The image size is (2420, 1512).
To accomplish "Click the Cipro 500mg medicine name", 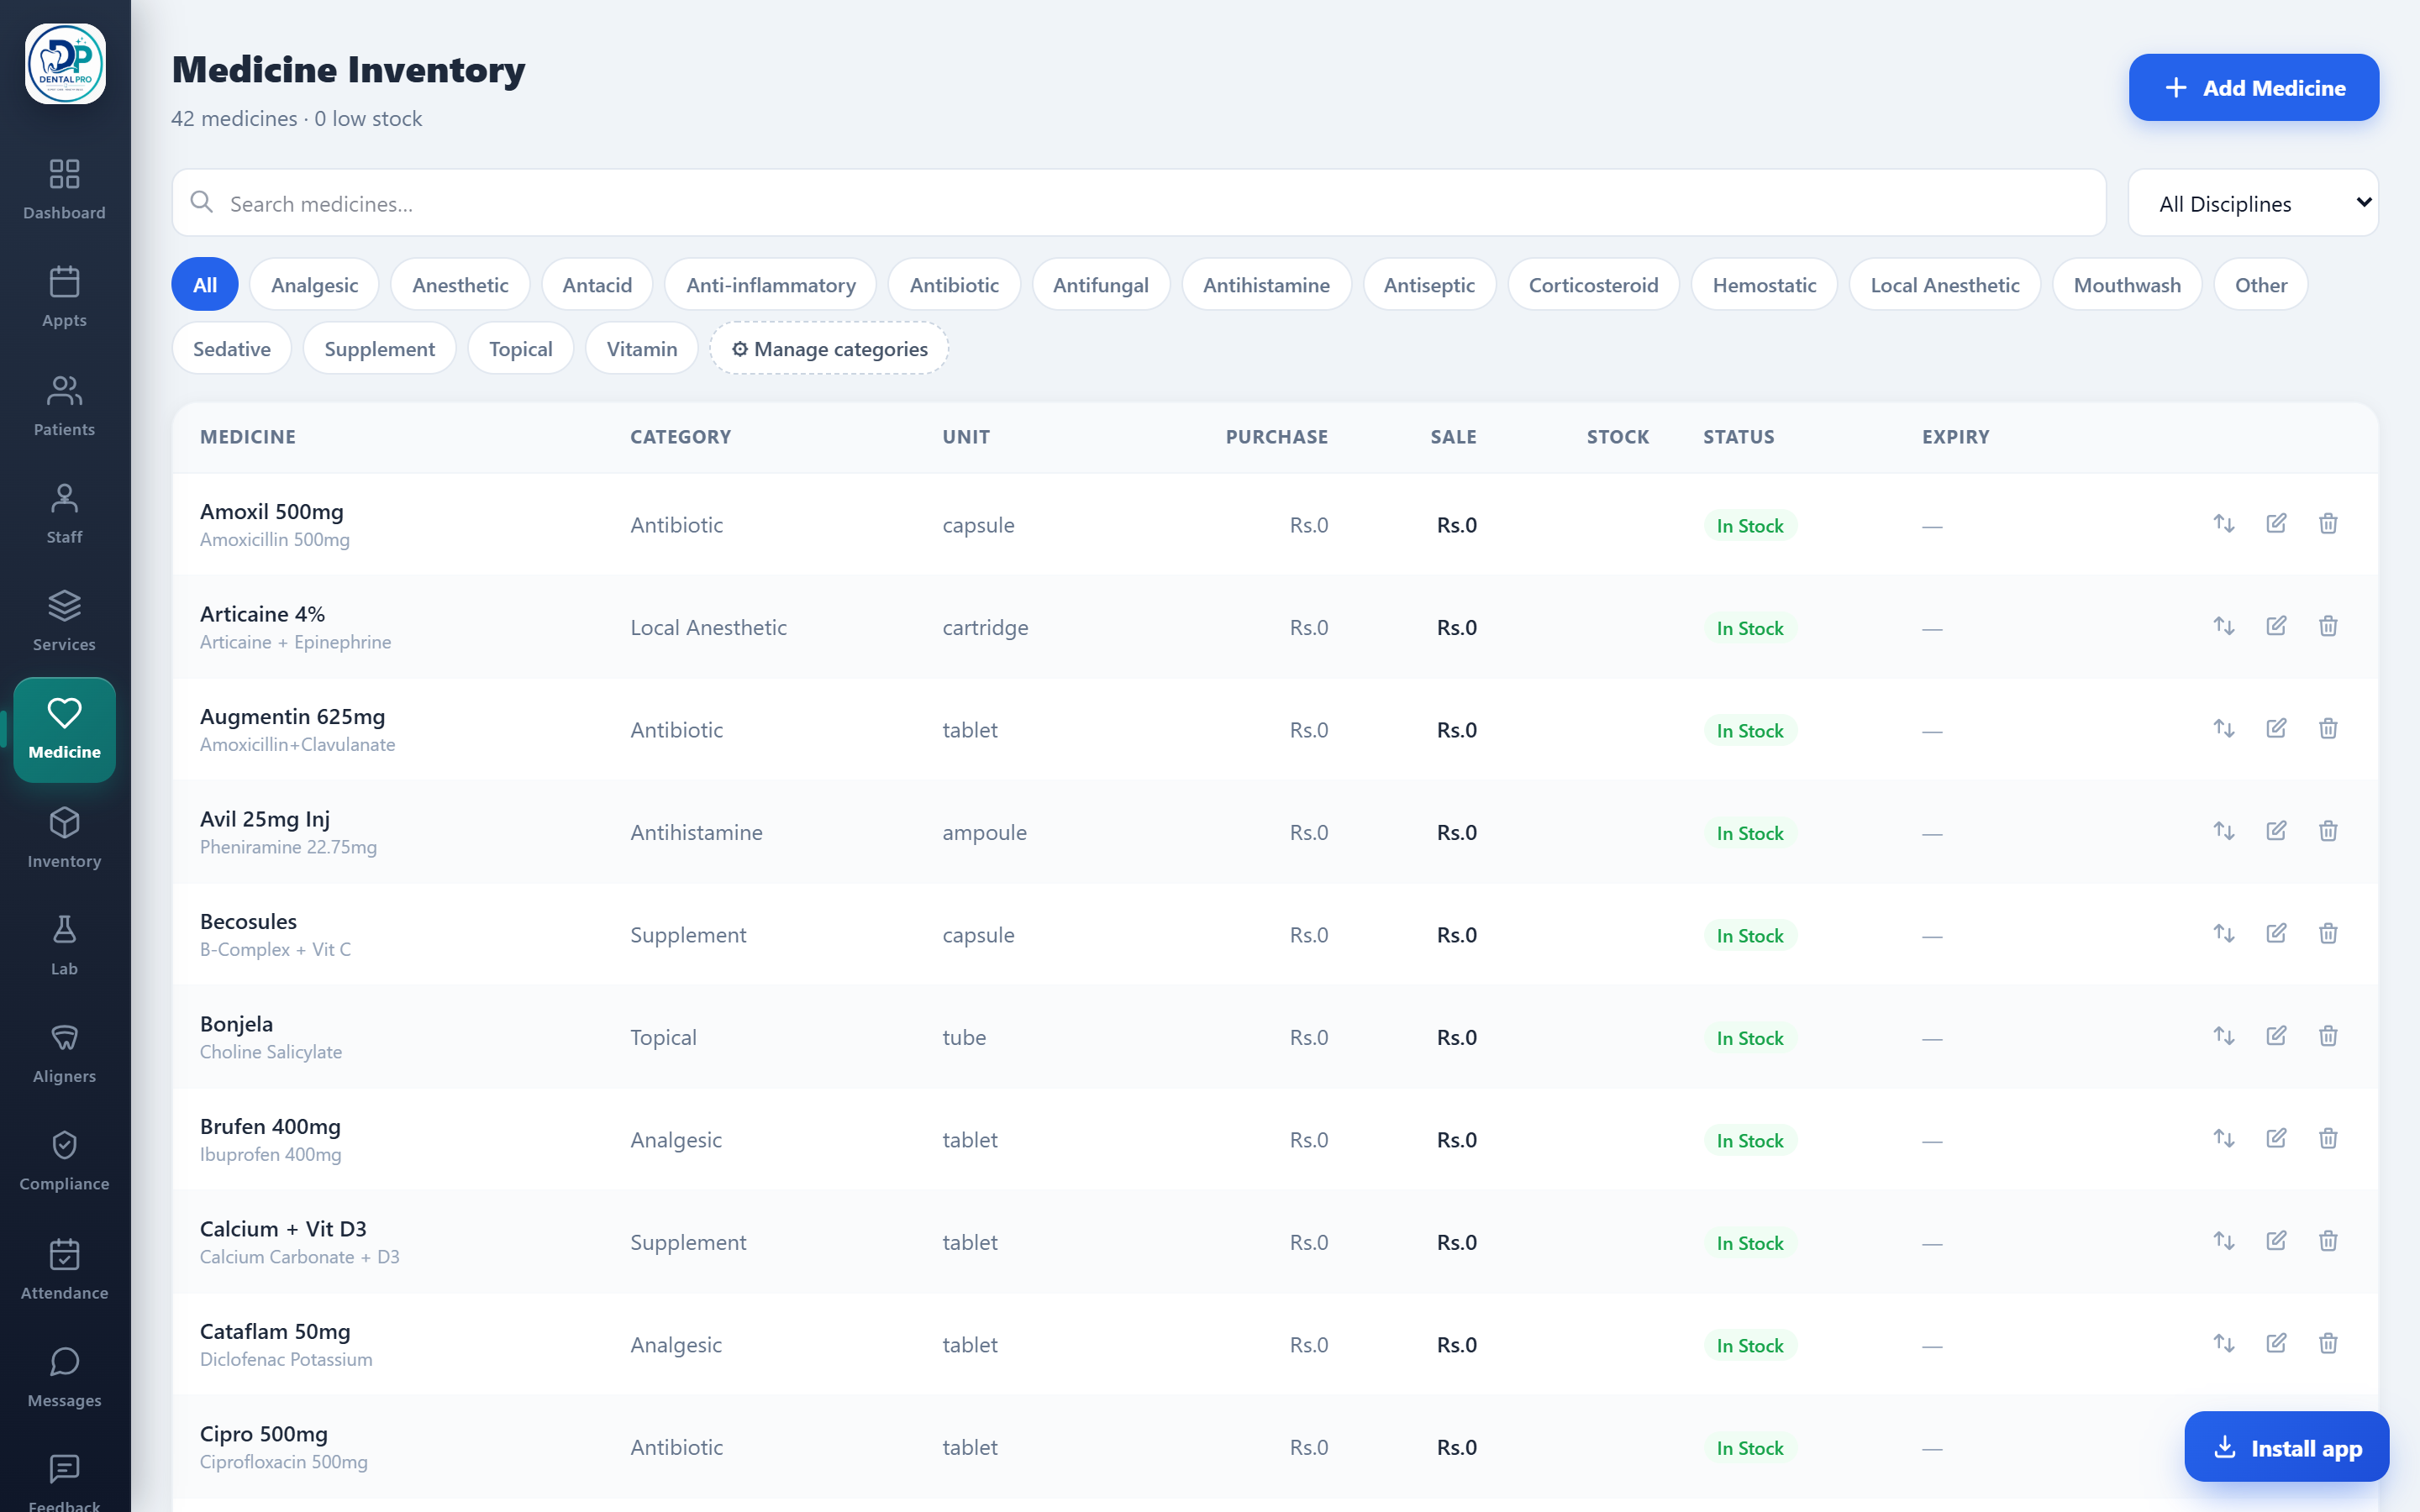I will [264, 1434].
